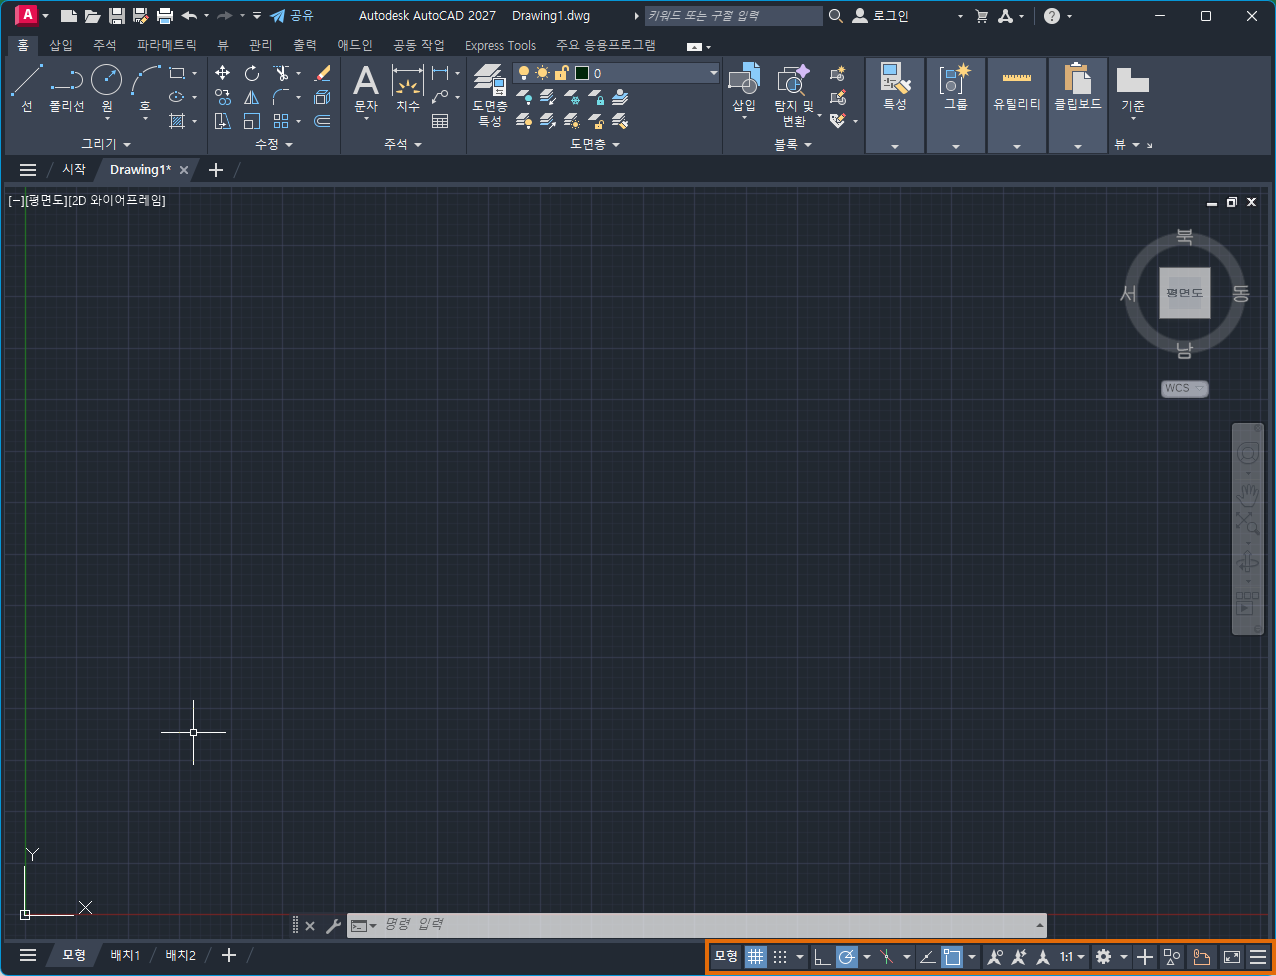Click the layer color swatch in dropdown
The image size is (1276, 976).
(582, 73)
